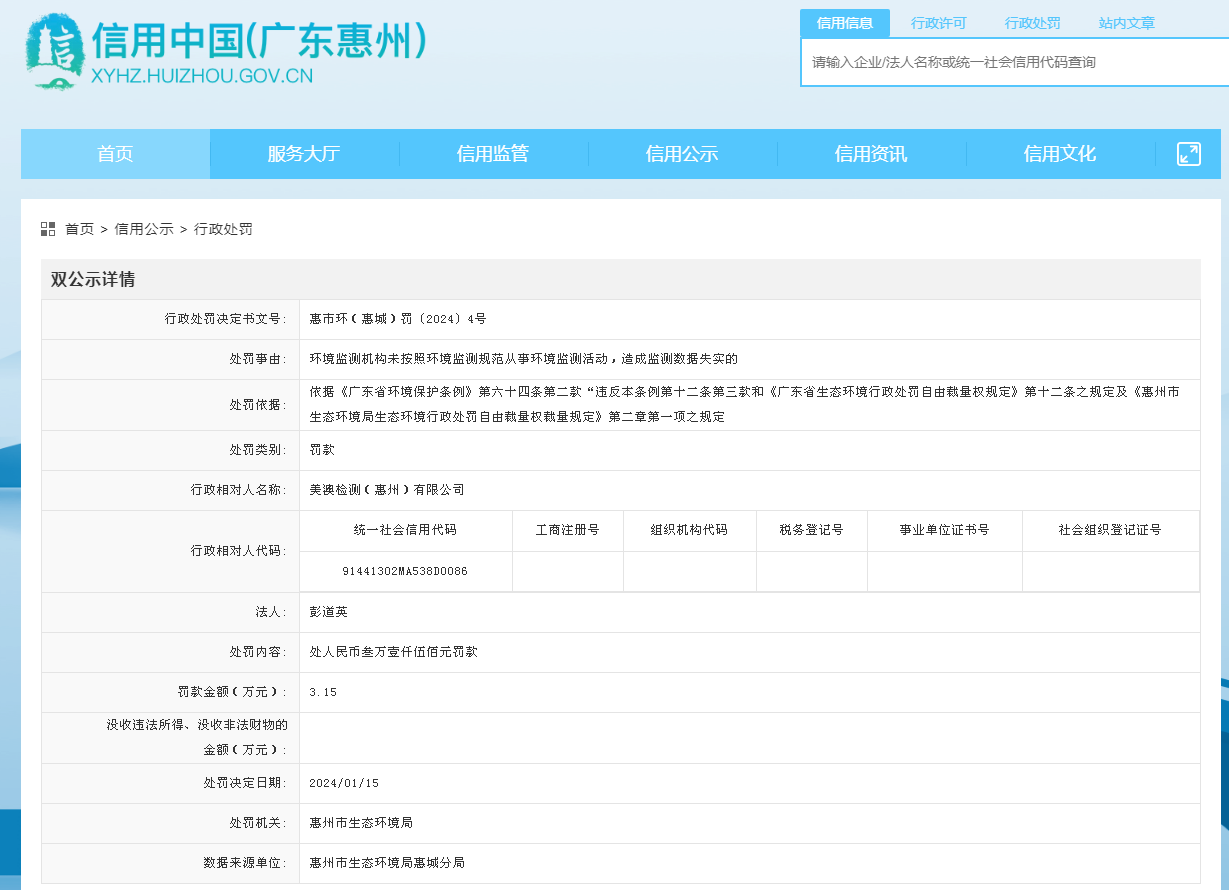Click the 处罚事由 label
Viewport: 1229px width, 890px height.
(x=258, y=358)
